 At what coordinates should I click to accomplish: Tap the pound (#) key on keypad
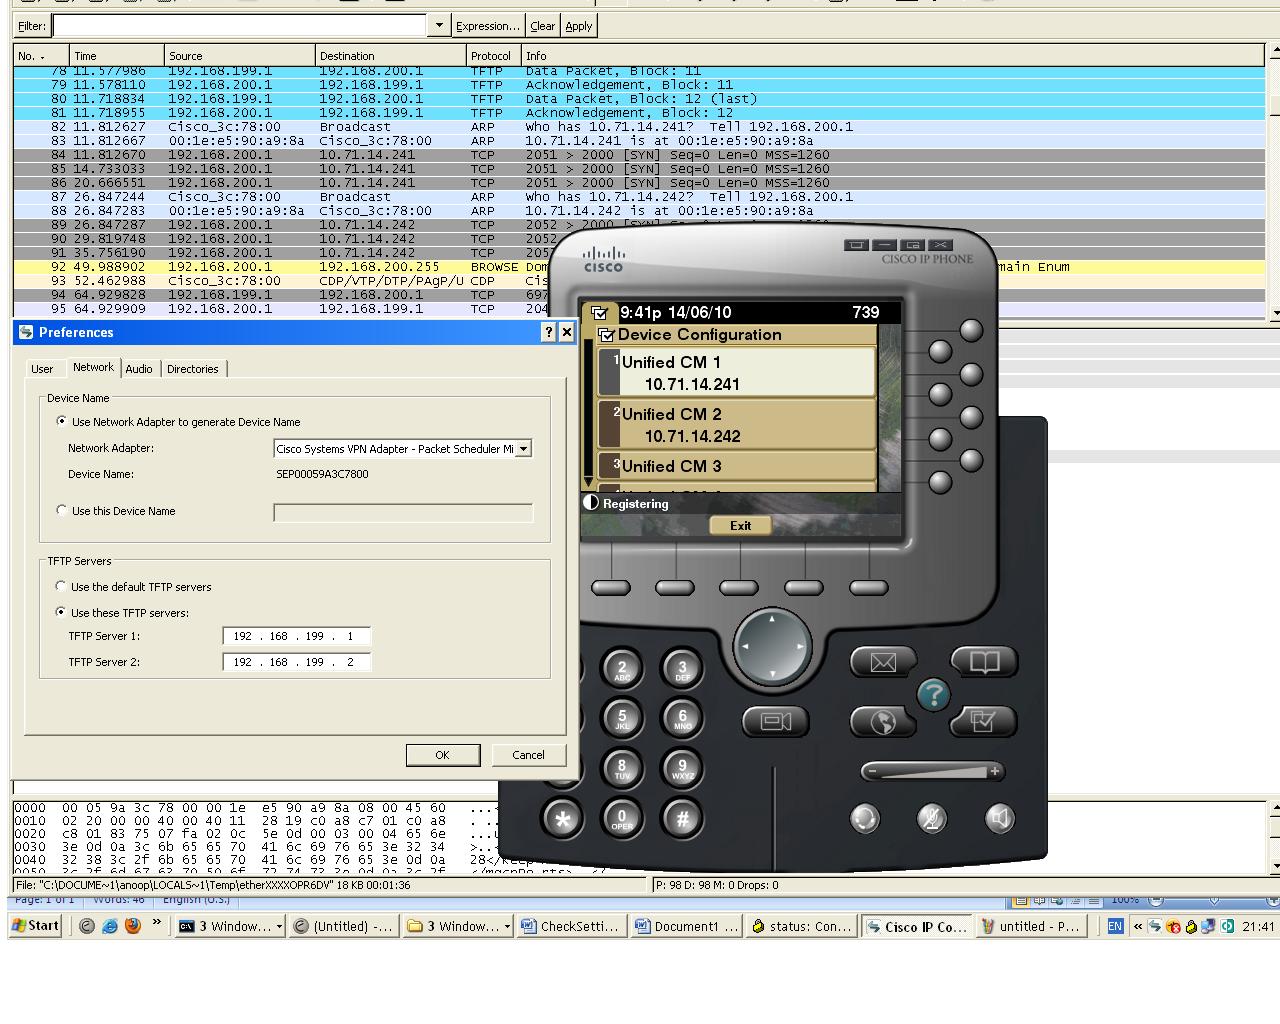pyautogui.click(x=682, y=818)
